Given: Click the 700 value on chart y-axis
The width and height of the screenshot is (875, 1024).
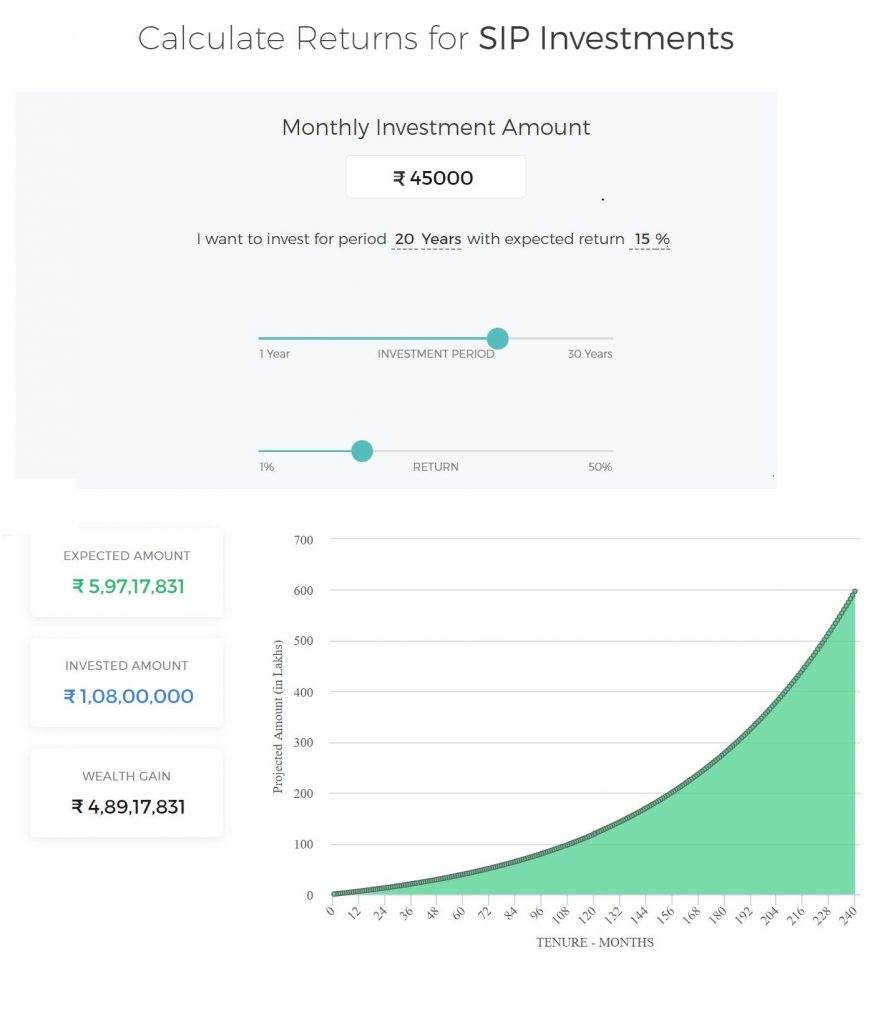Looking at the screenshot, I should (302, 540).
